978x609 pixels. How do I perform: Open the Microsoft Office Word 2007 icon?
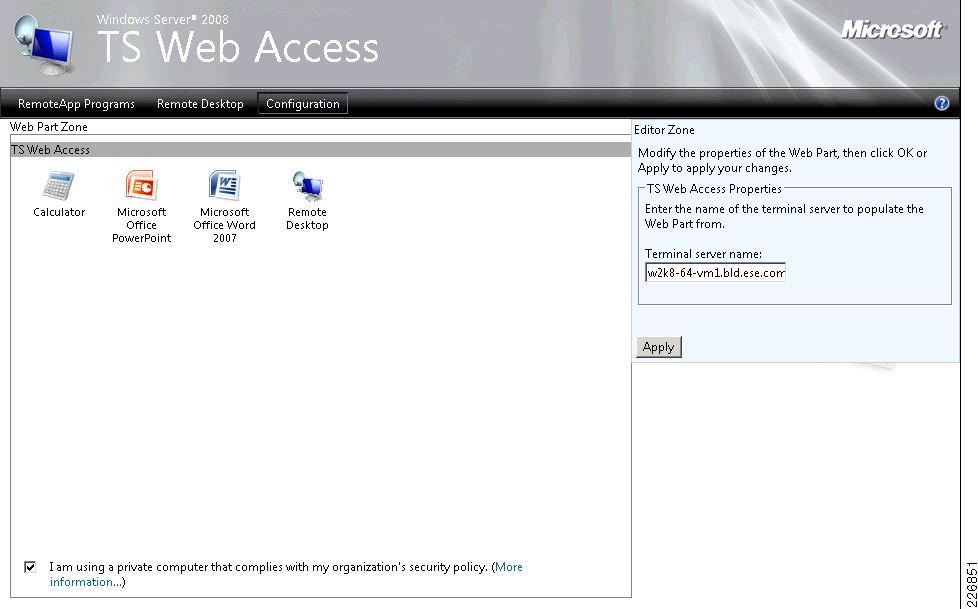coord(225,185)
